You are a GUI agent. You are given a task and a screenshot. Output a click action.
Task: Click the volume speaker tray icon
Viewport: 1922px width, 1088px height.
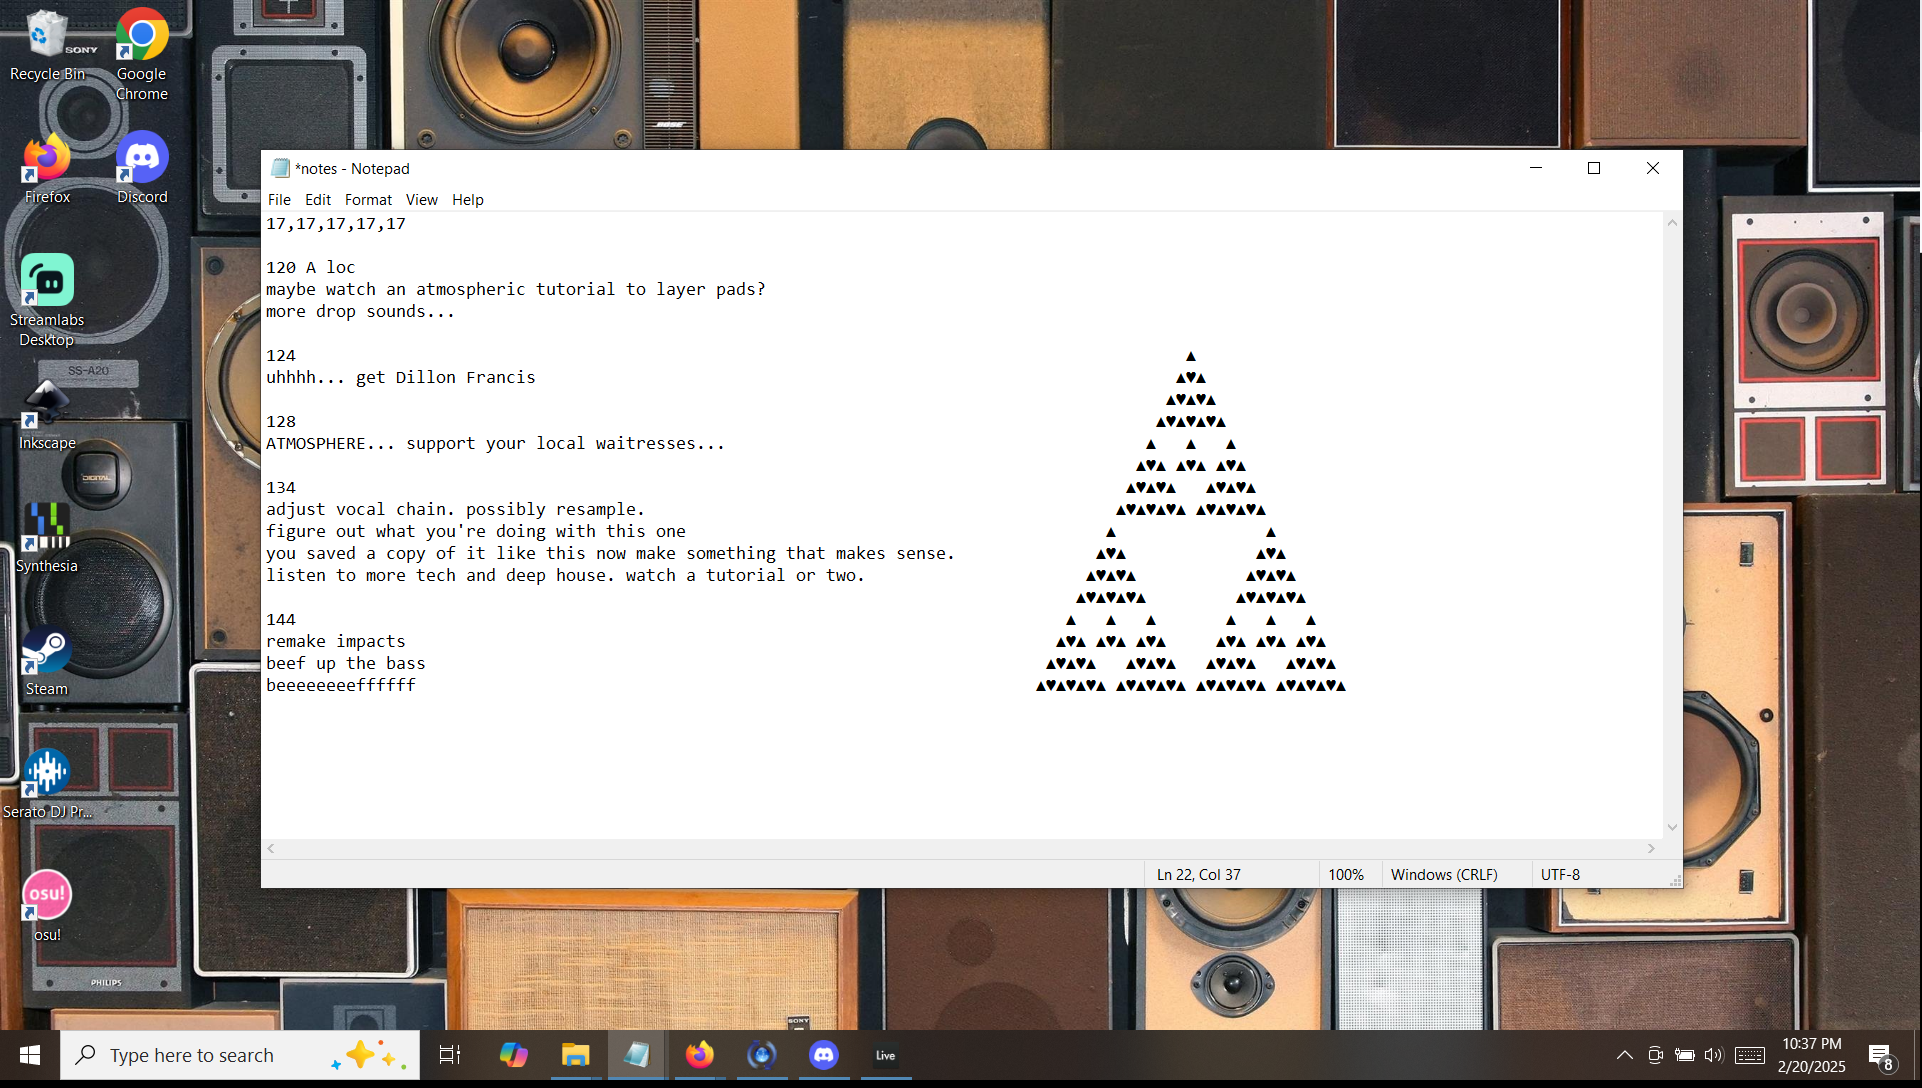pyautogui.click(x=1714, y=1055)
